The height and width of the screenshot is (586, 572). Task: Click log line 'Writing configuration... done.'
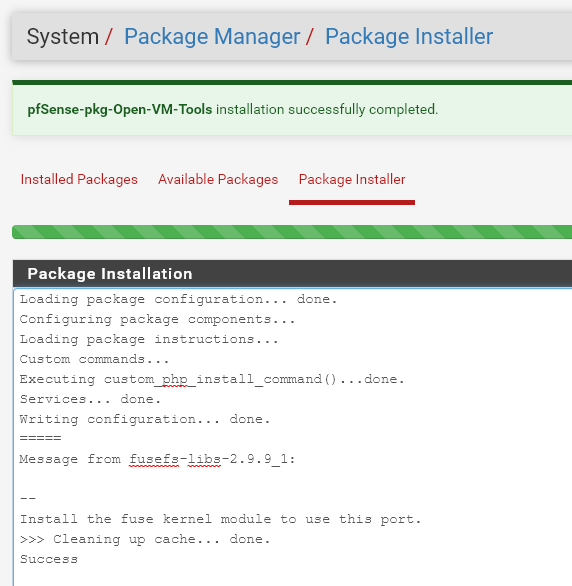click(145, 419)
